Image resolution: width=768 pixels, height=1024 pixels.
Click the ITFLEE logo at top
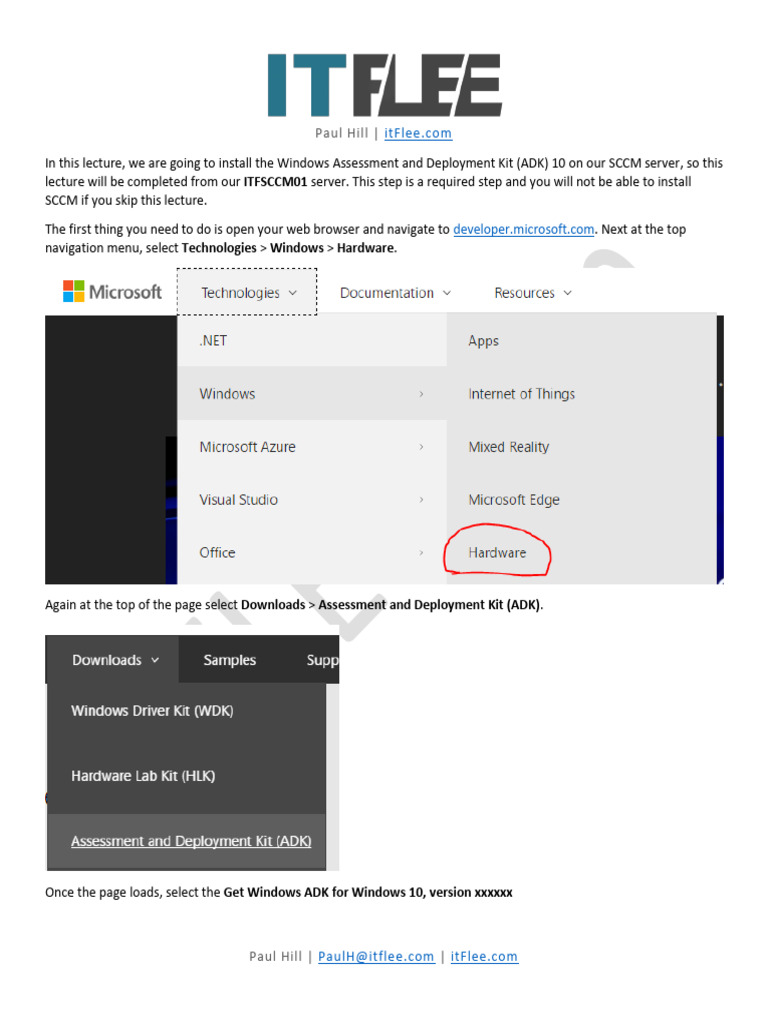(x=385, y=85)
